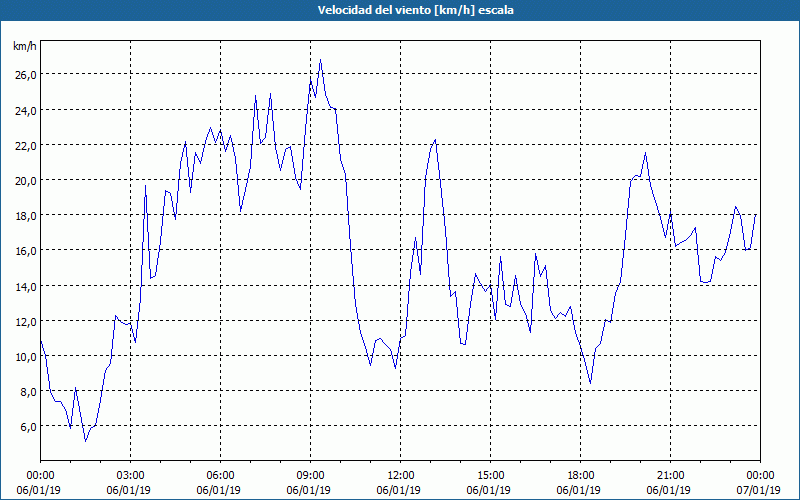The height and width of the screenshot is (500, 800).
Task: Click the wind speed peak just after 13:00
Action: pyautogui.click(x=435, y=139)
